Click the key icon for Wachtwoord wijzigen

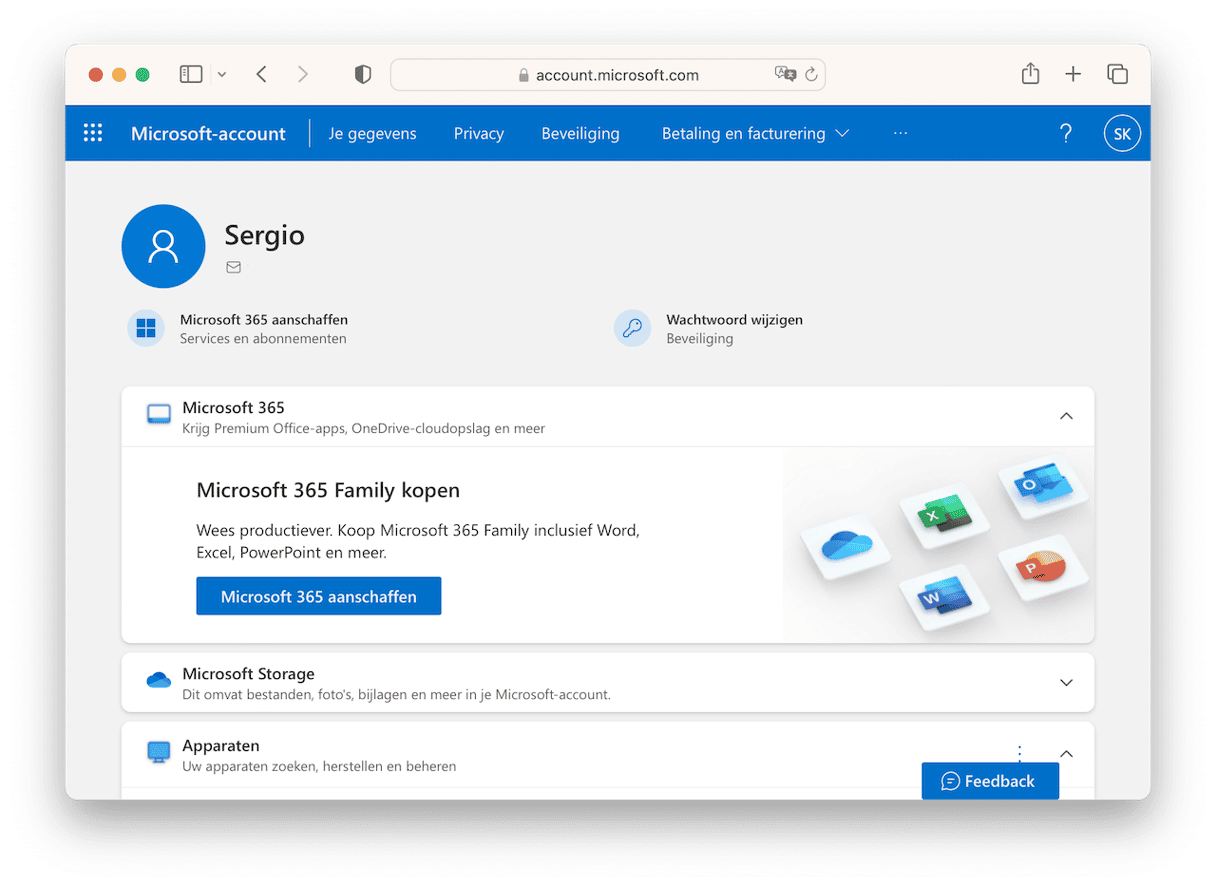click(x=632, y=328)
